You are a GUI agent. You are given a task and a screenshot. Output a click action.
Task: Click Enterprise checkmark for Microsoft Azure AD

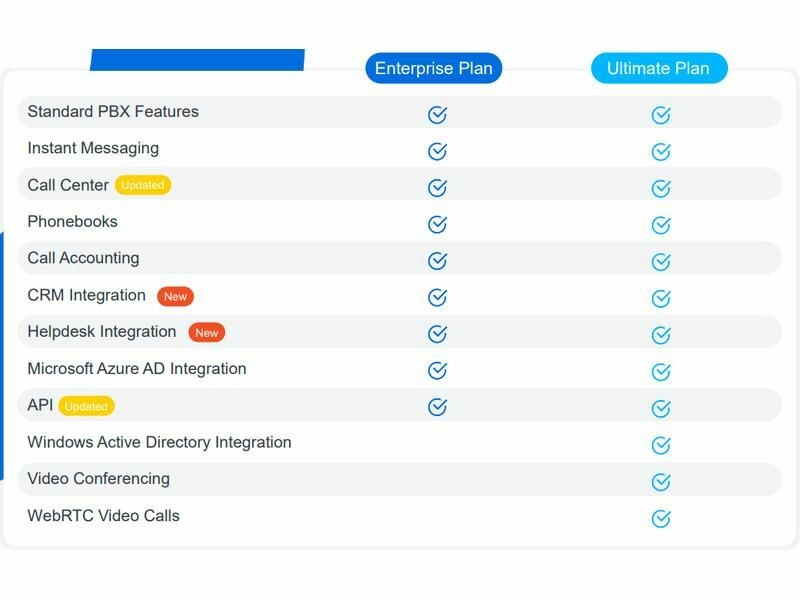coord(437,370)
